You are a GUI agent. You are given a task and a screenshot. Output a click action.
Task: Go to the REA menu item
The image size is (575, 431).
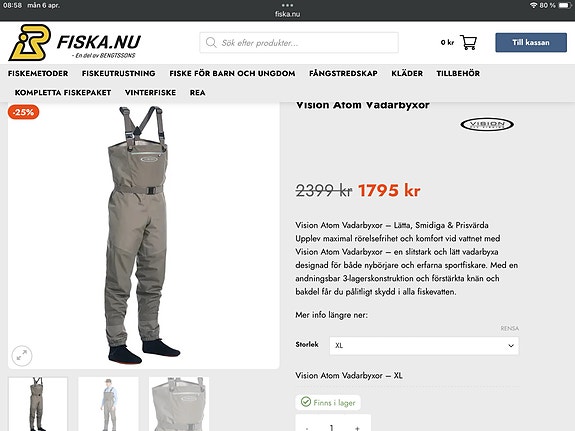click(x=197, y=93)
